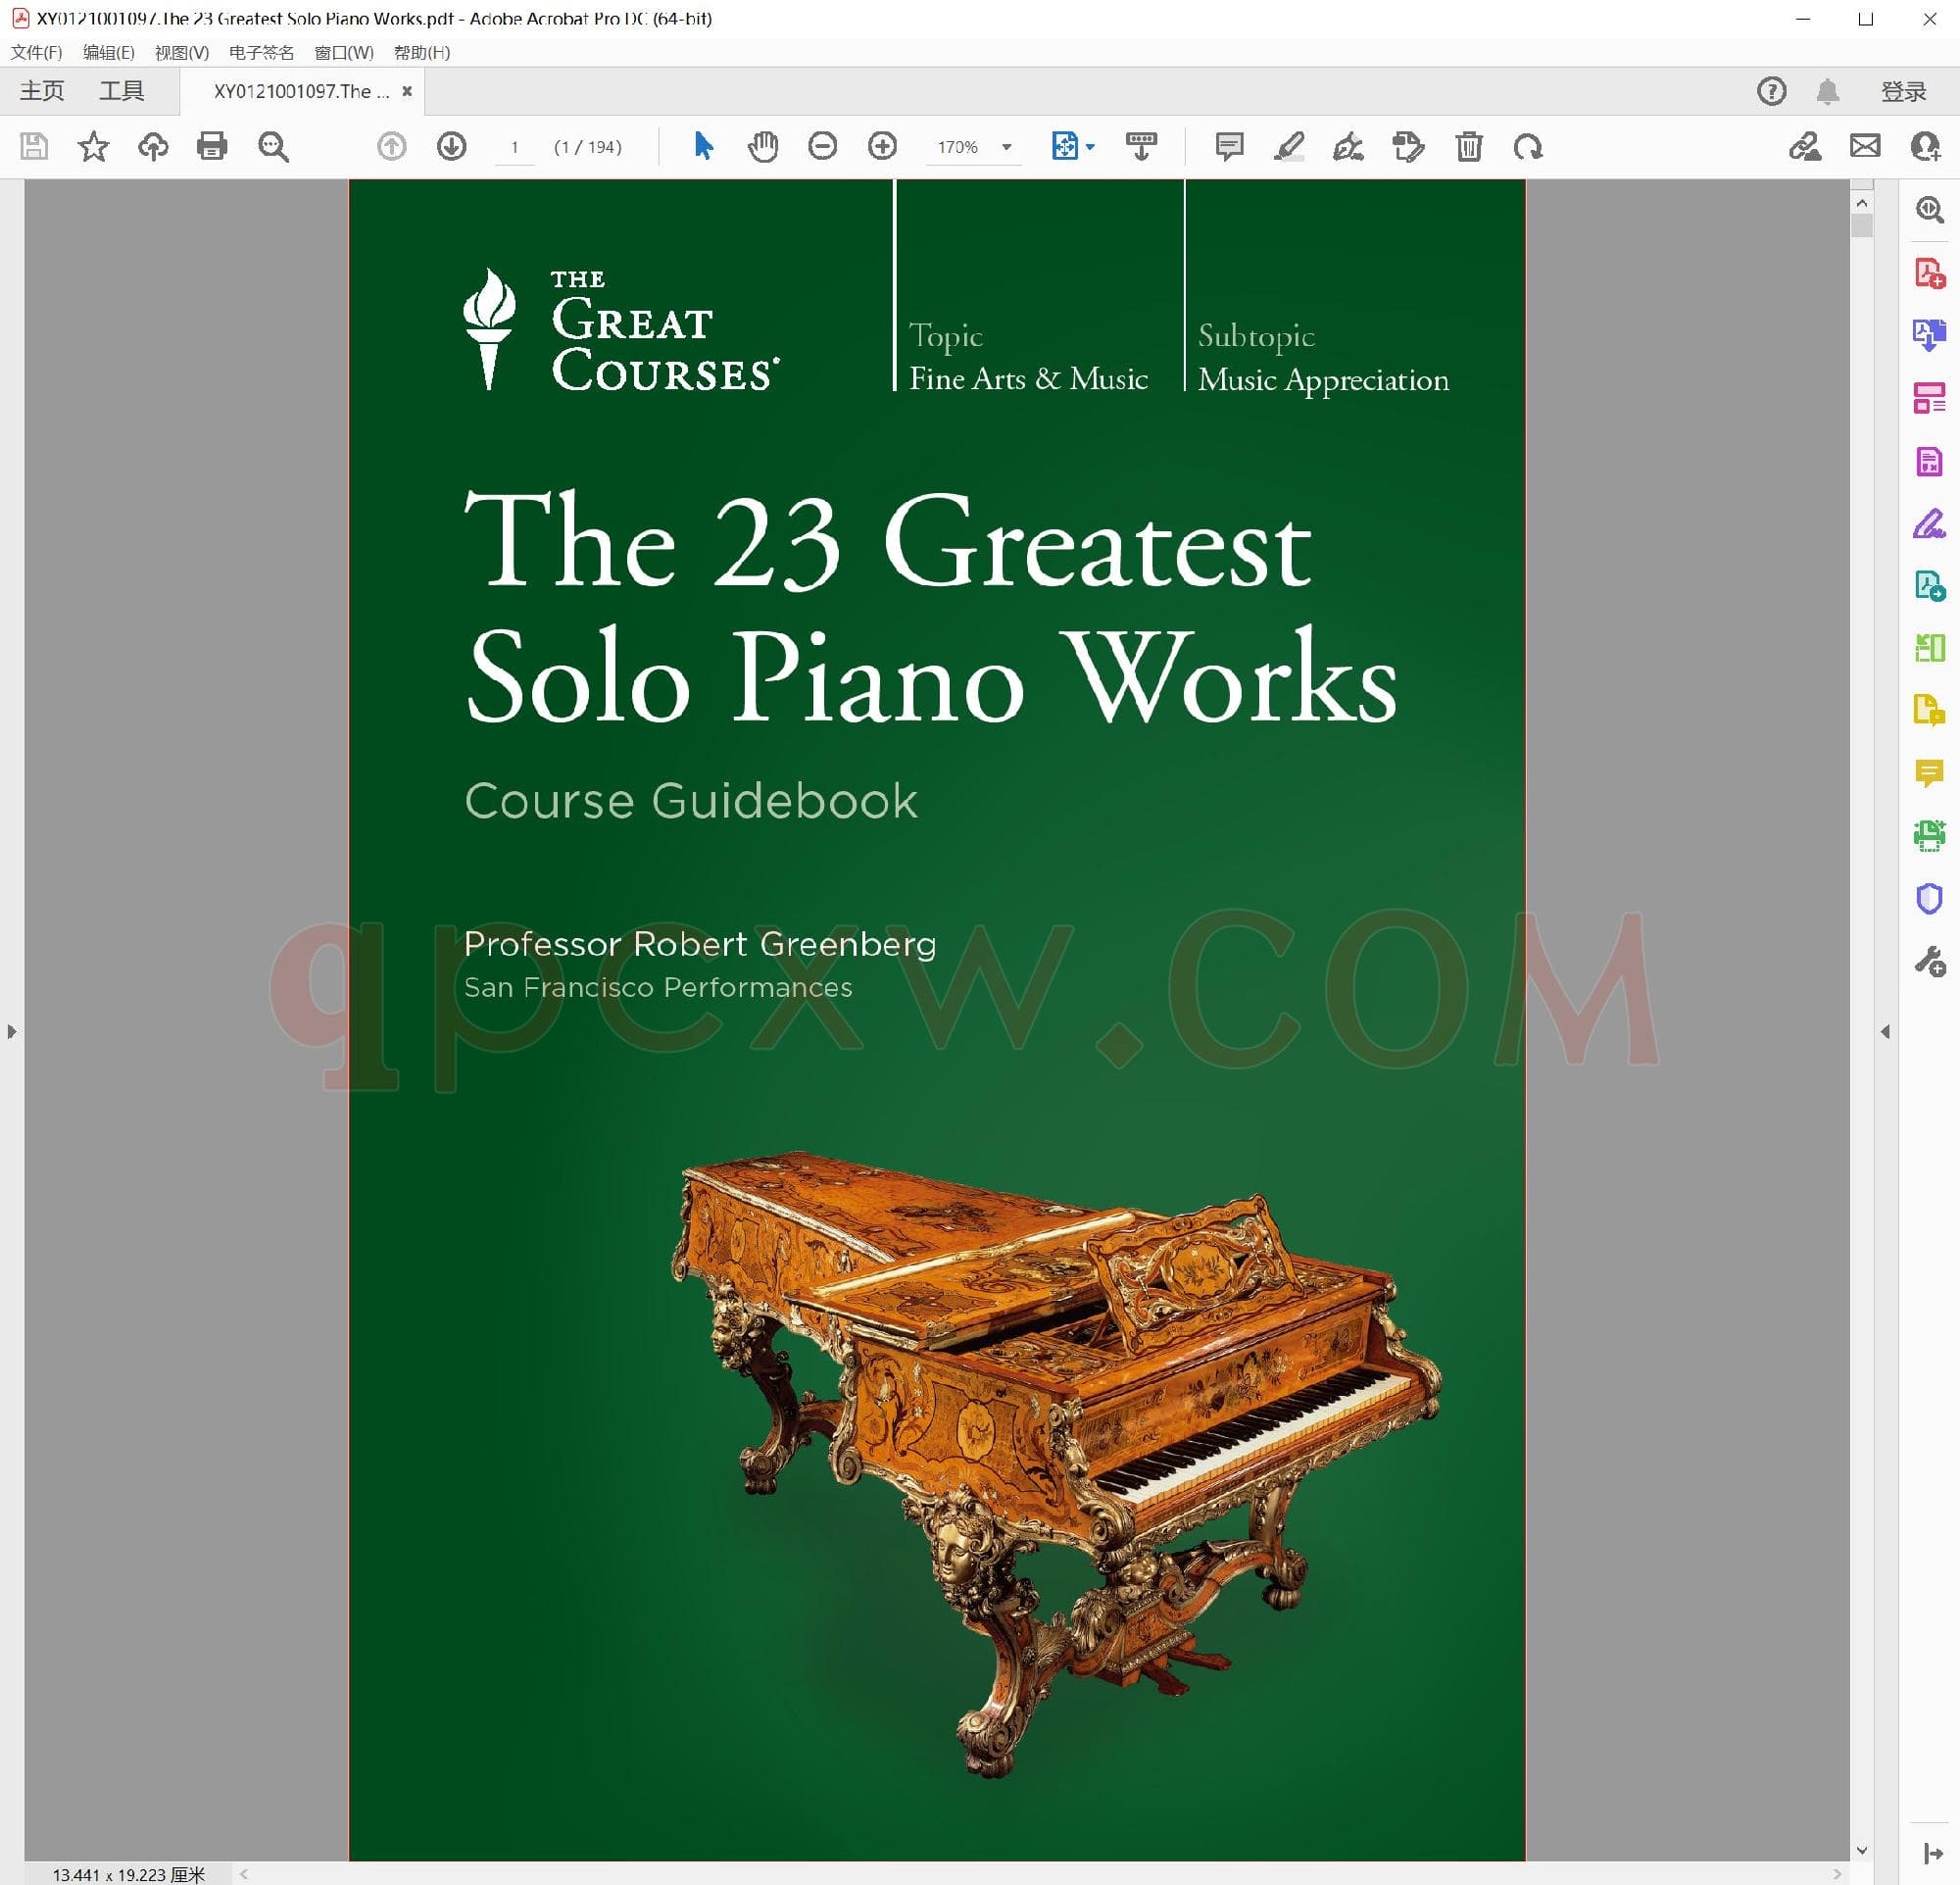Expand the left navigation pane
The height and width of the screenshot is (1885, 1960).
point(11,1031)
